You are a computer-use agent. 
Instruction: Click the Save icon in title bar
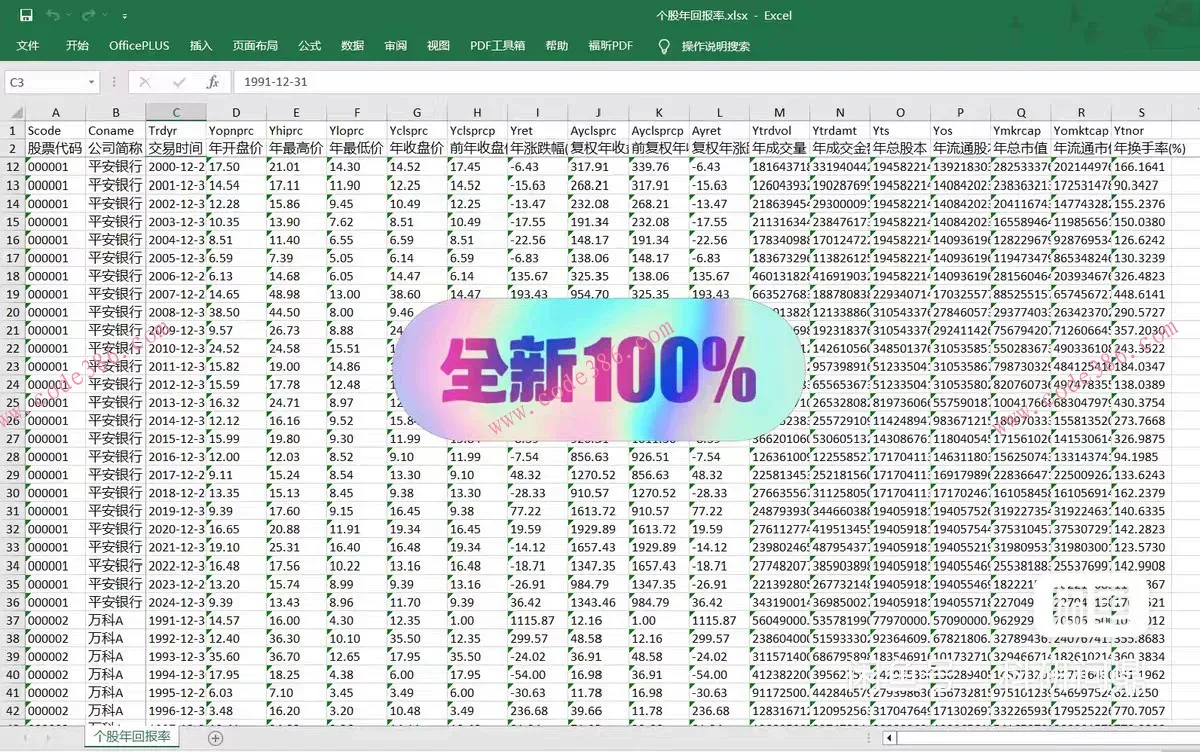pyautogui.click(x=26, y=15)
